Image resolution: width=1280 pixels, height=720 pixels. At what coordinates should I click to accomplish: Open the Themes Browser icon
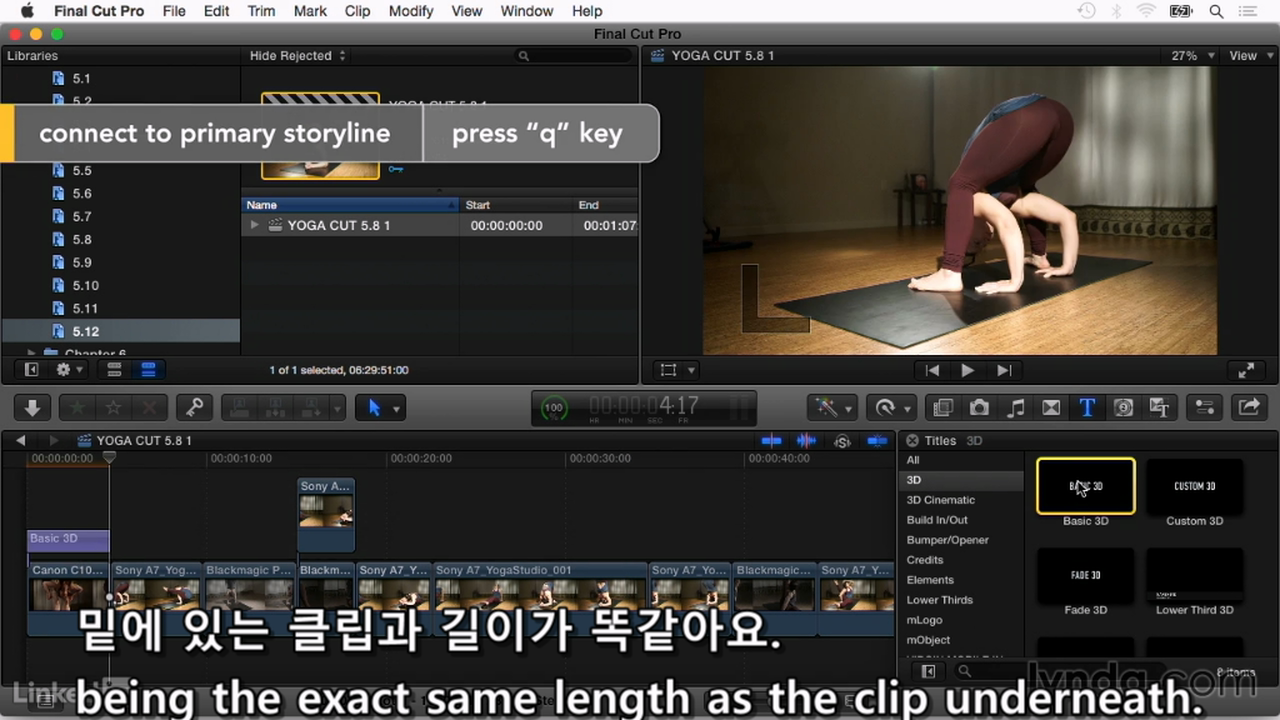pos(1159,407)
